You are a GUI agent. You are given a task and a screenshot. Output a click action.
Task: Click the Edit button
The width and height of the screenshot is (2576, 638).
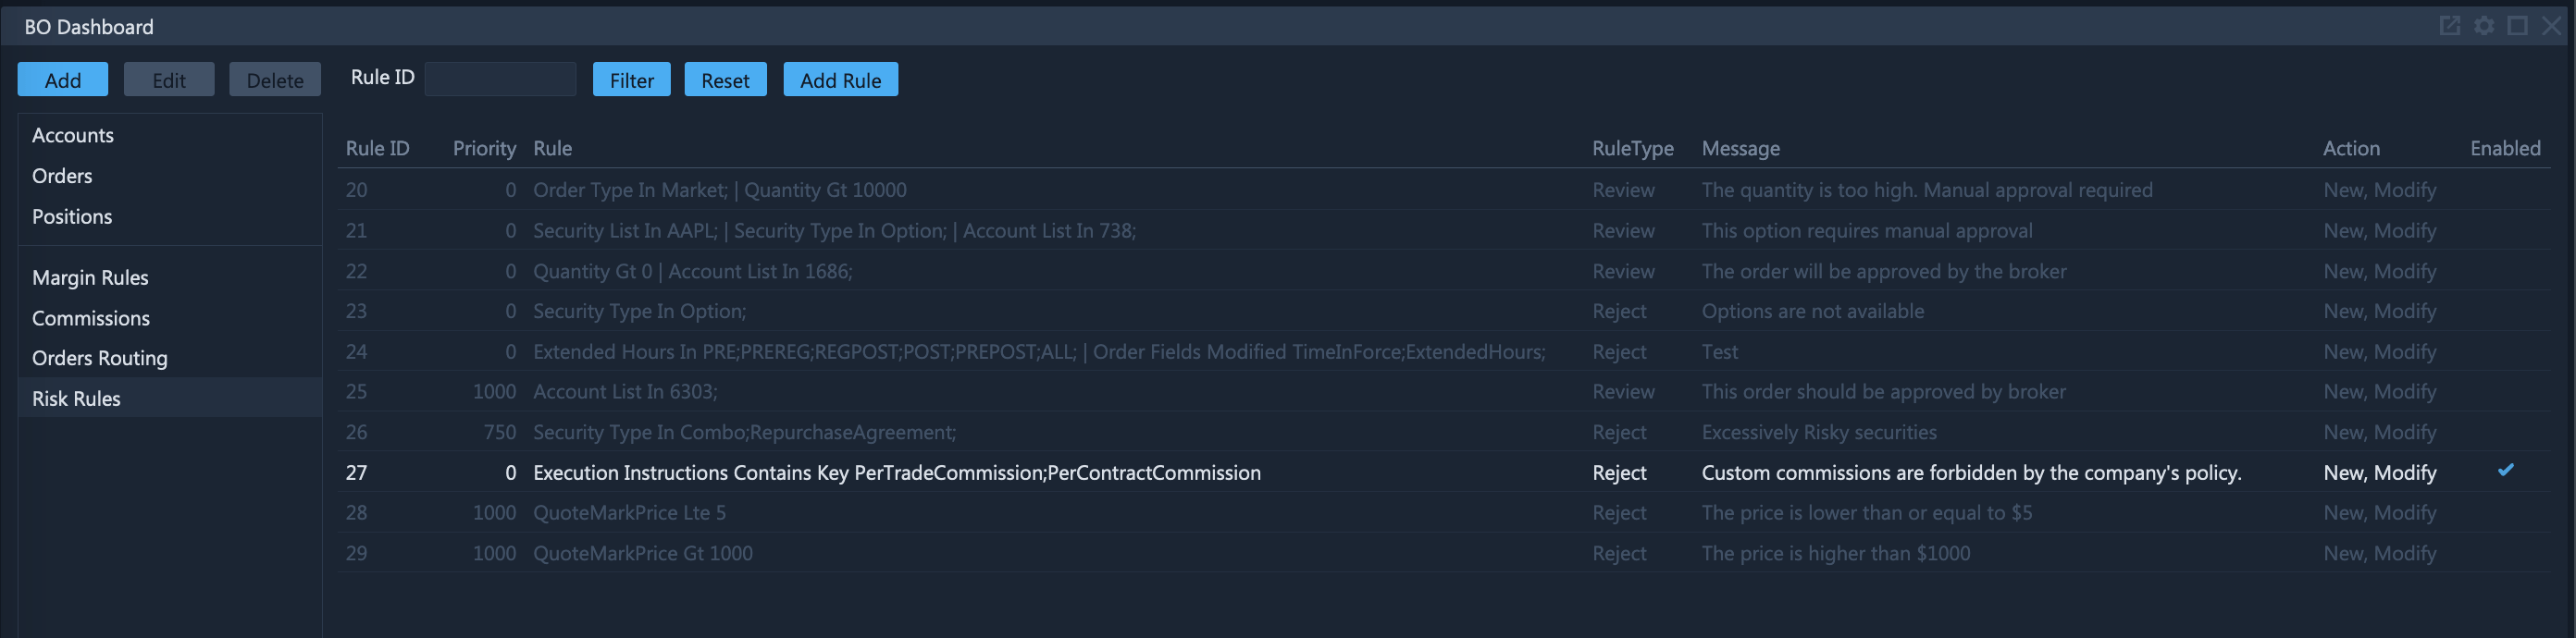click(x=168, y=79)
